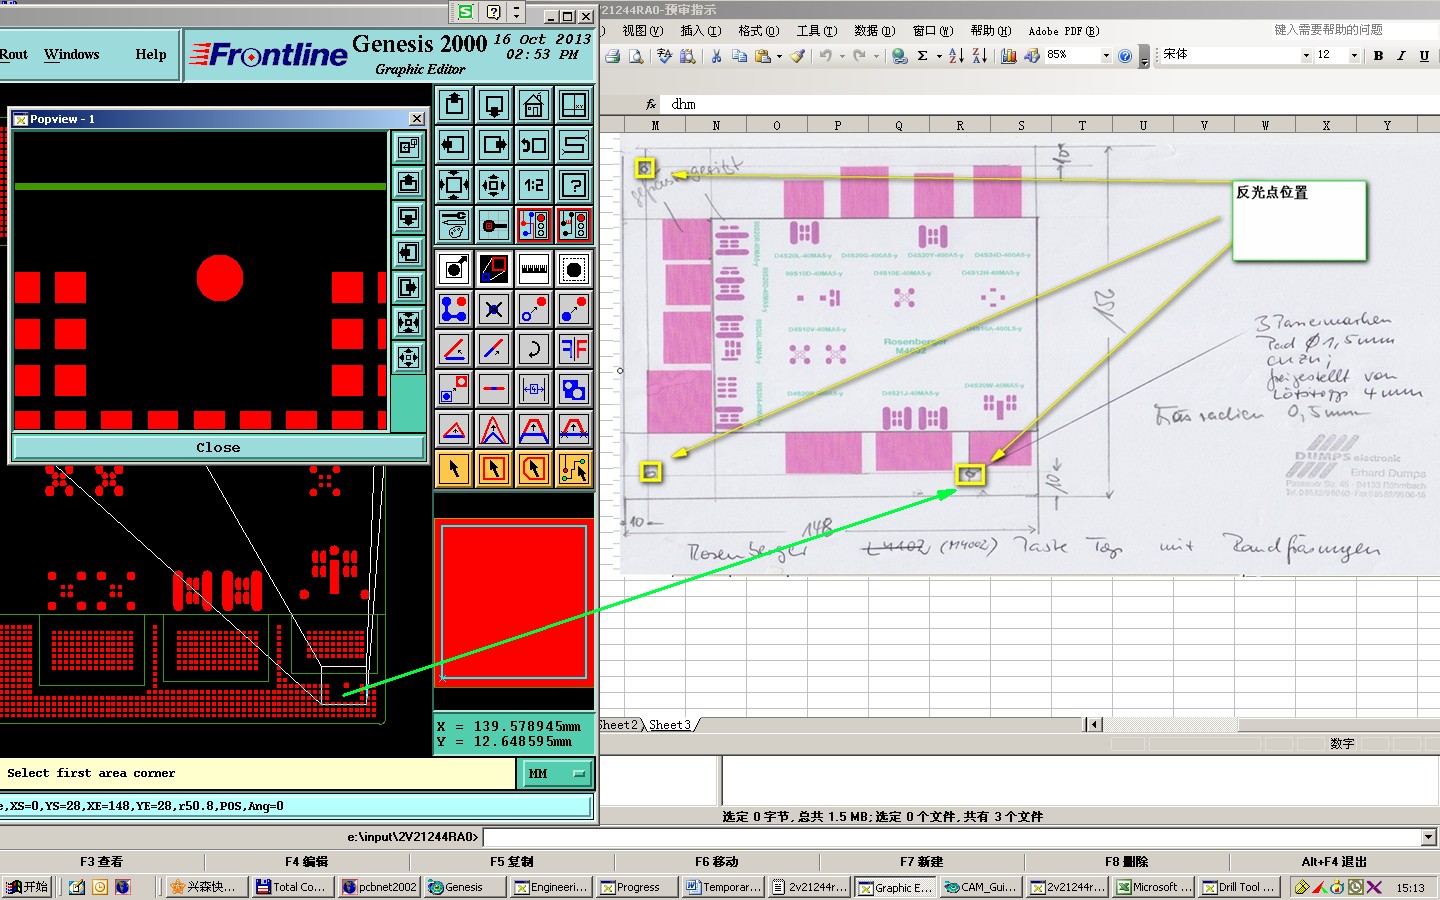The height and width of the screenshot is (900, 1440).
Task: Switch to pcbnet2002 in the taskbar
Action: (379, 887)
